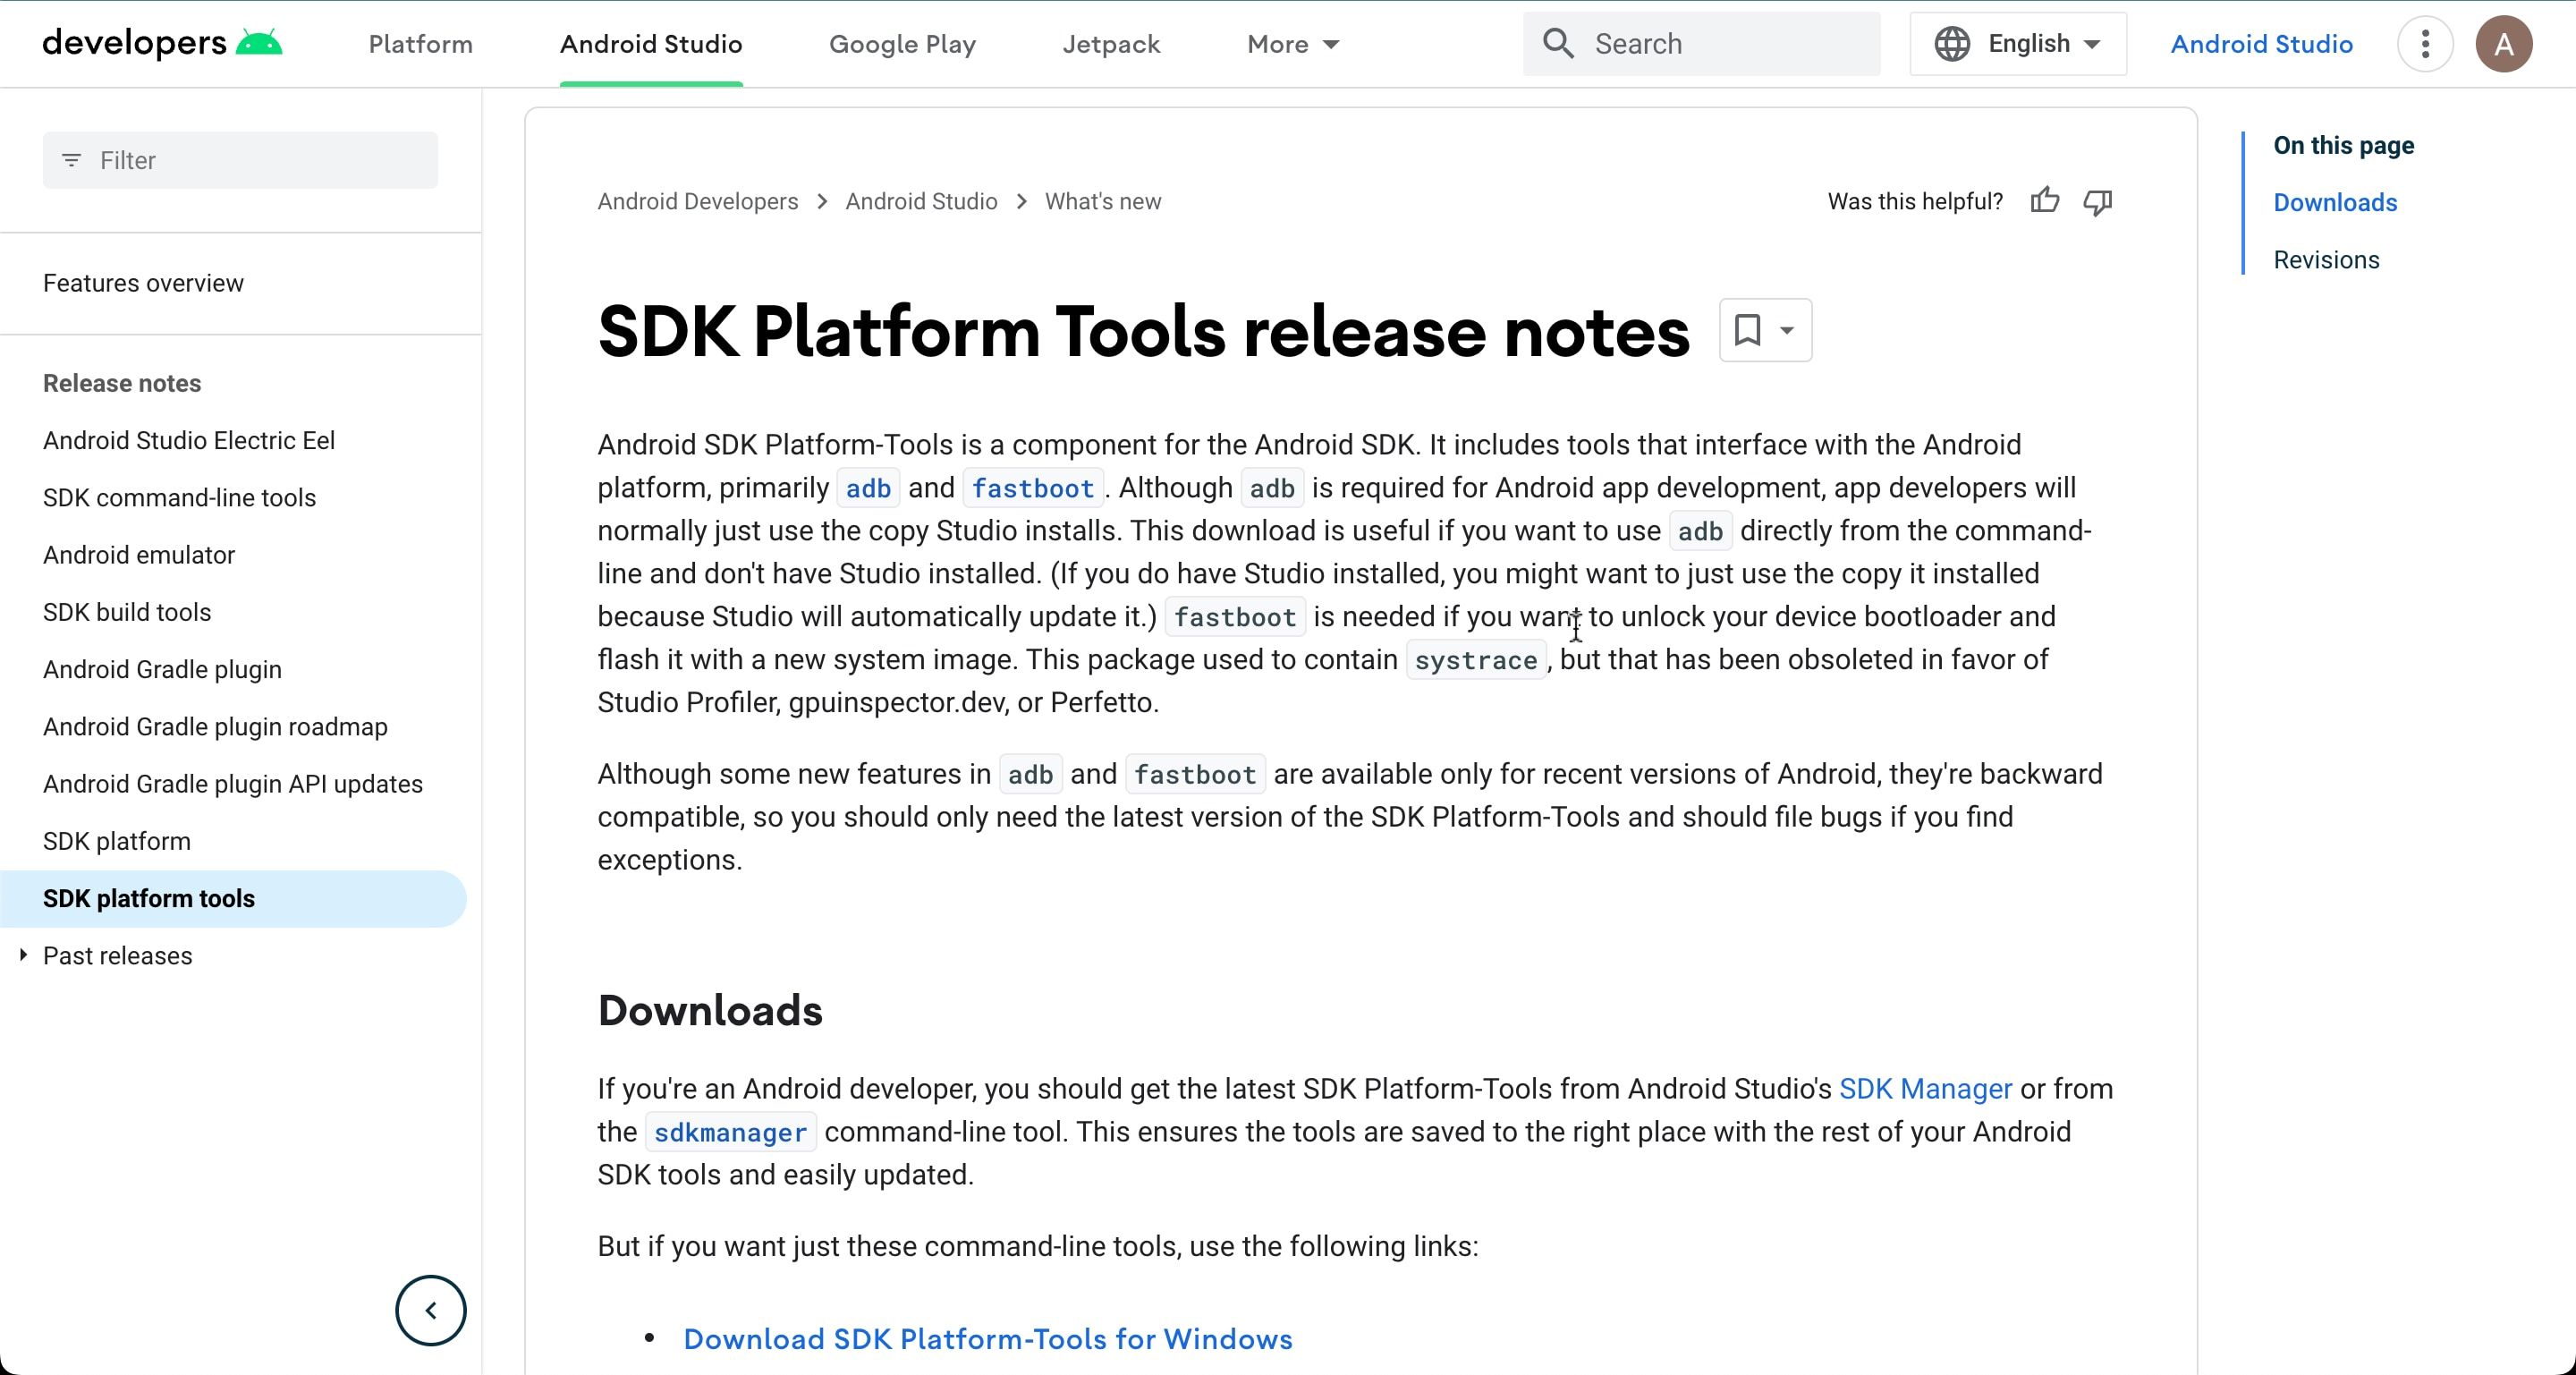2576x1375 pixels.
Task: Mark the page helpful with thumbs up
Action: 2045,201
